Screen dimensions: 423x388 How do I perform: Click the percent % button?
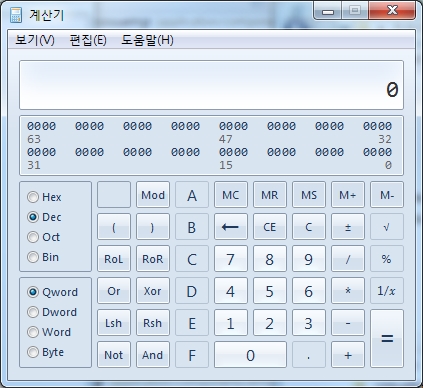[x=387, y=259]
